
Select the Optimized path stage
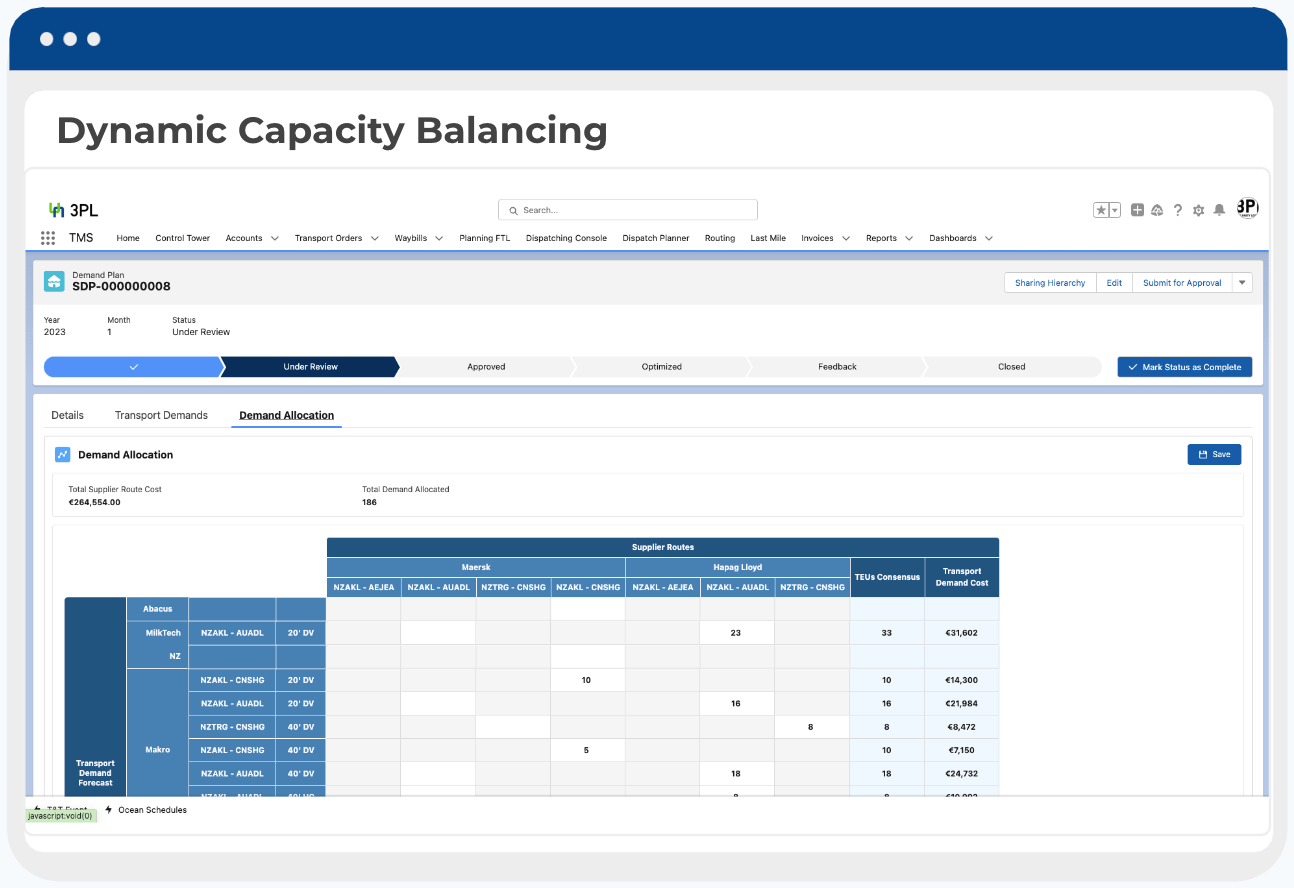[662, 367]
